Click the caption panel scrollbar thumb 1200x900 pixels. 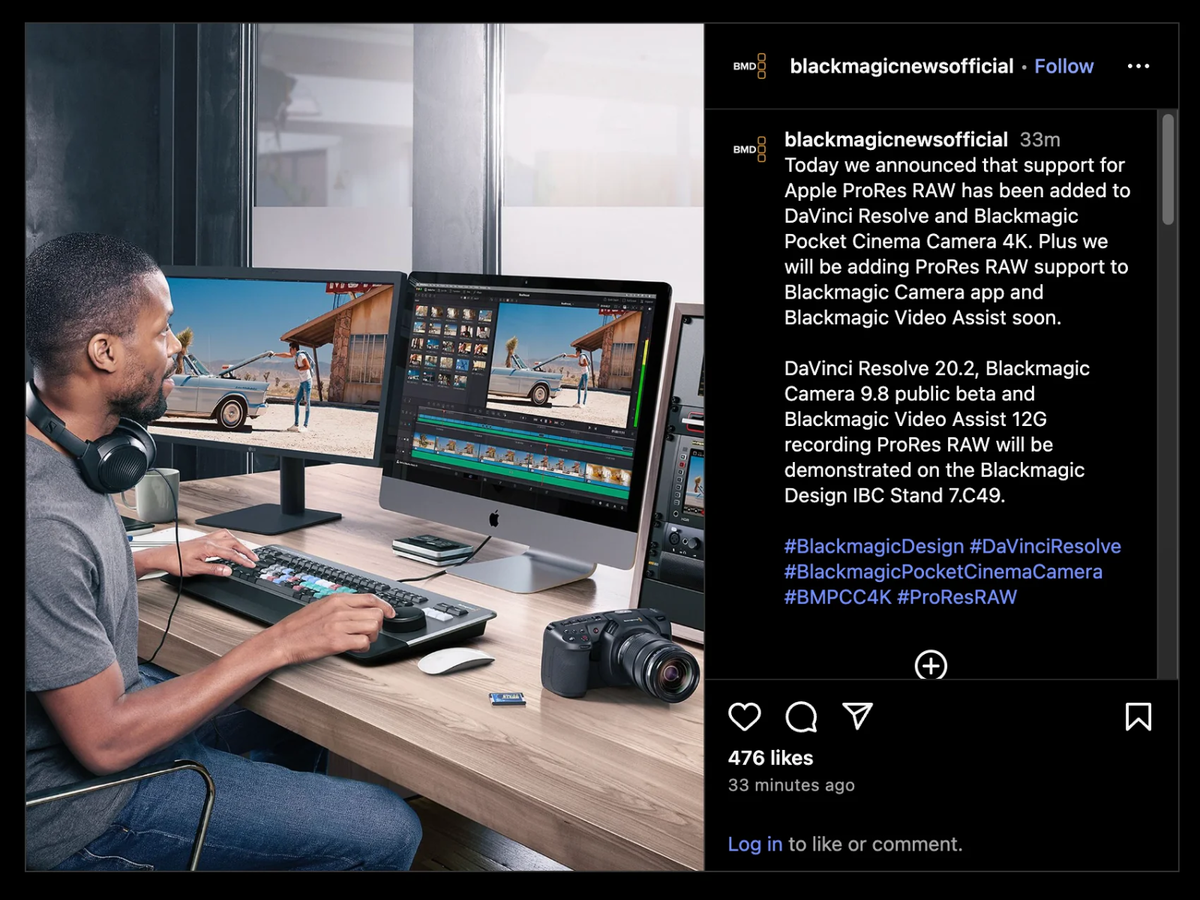tap(1167, 169)
